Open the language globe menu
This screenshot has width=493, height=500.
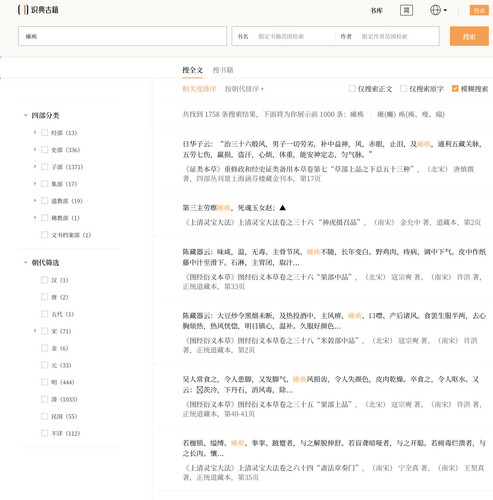click(x=438, y=10)
